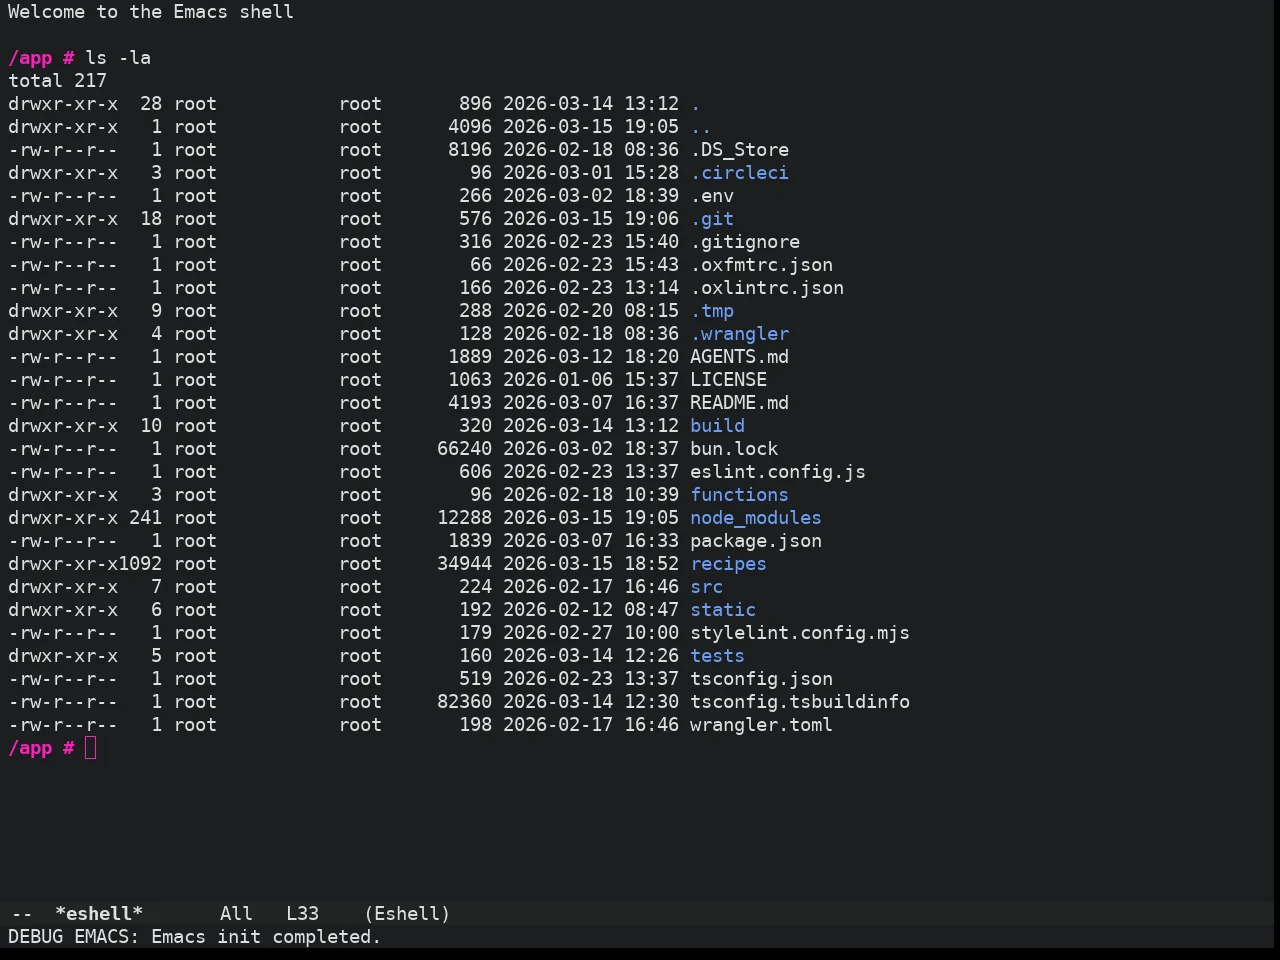1280x960 pixels.
Task: Click the 34944 size of recipes
Action: 464,564
